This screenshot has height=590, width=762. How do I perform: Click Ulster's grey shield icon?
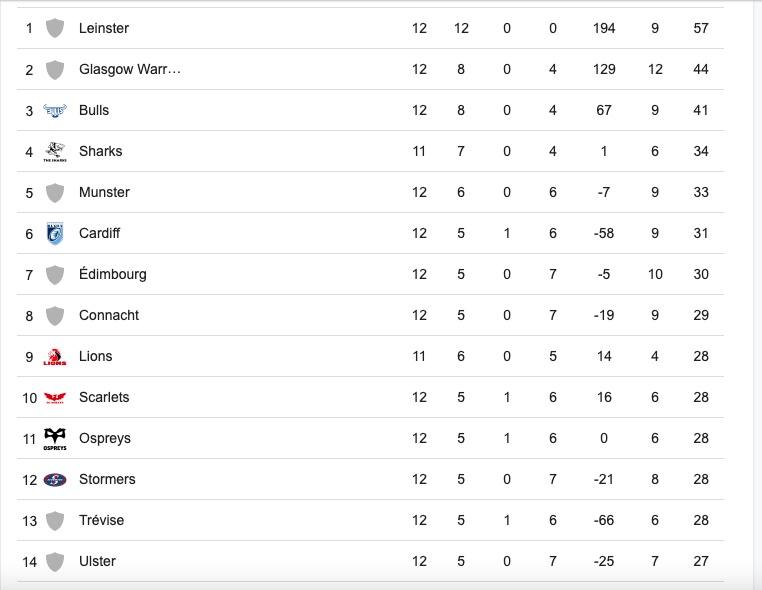(x=55, y=561)
